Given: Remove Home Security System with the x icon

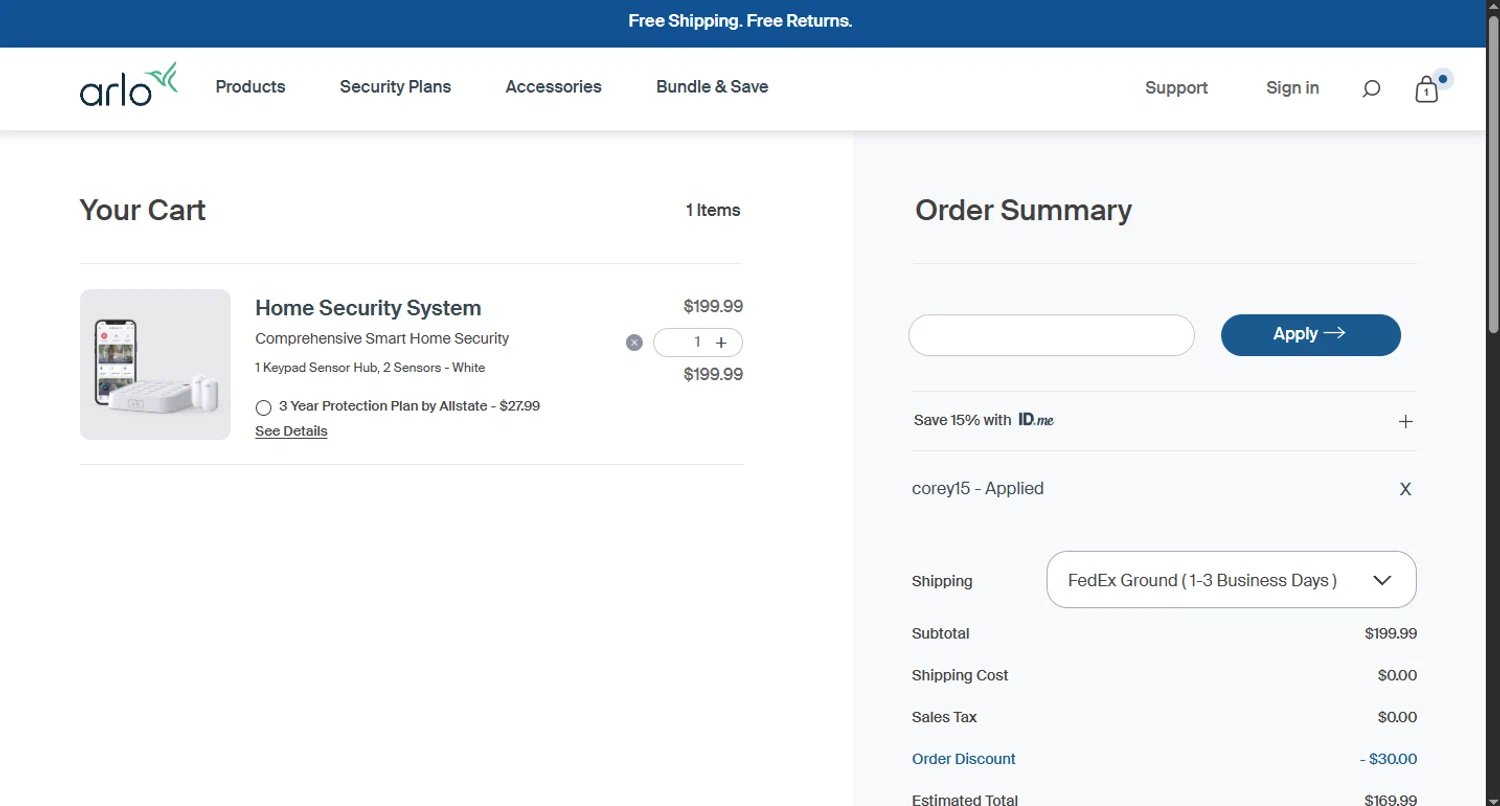Looking at the screenshot, I should click(x=634, y=343).
